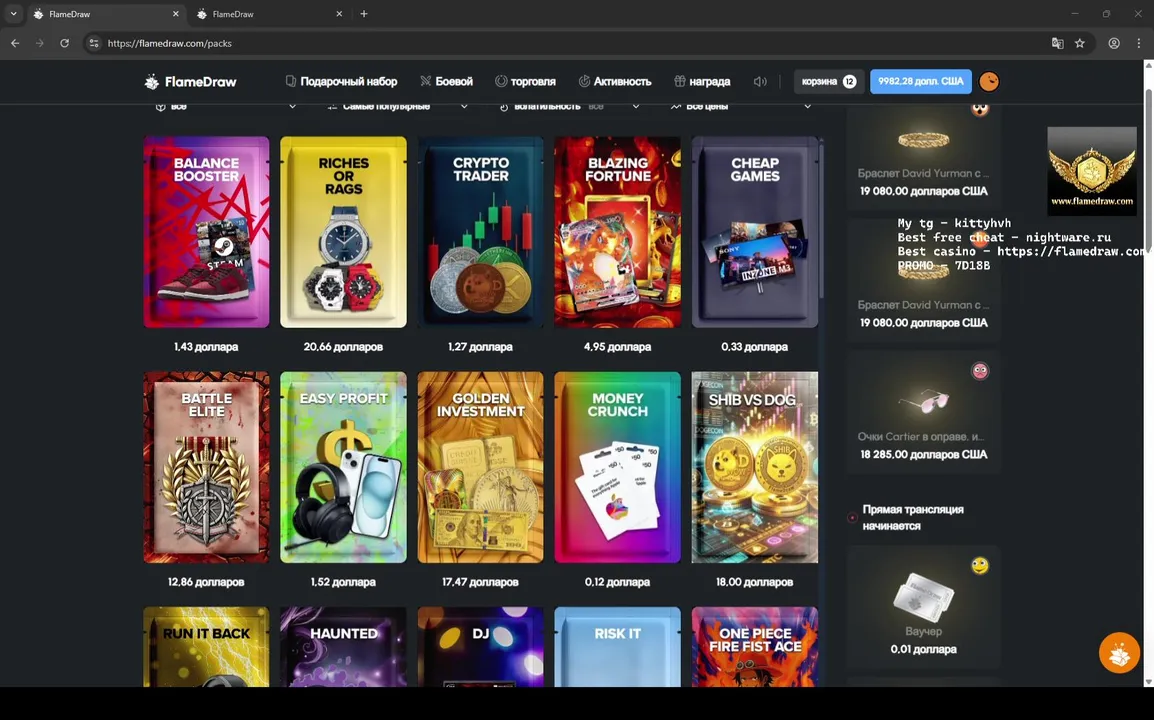Open the Blazing Fortune pack
The image size is (1154, 720).
tap(617, 232)
